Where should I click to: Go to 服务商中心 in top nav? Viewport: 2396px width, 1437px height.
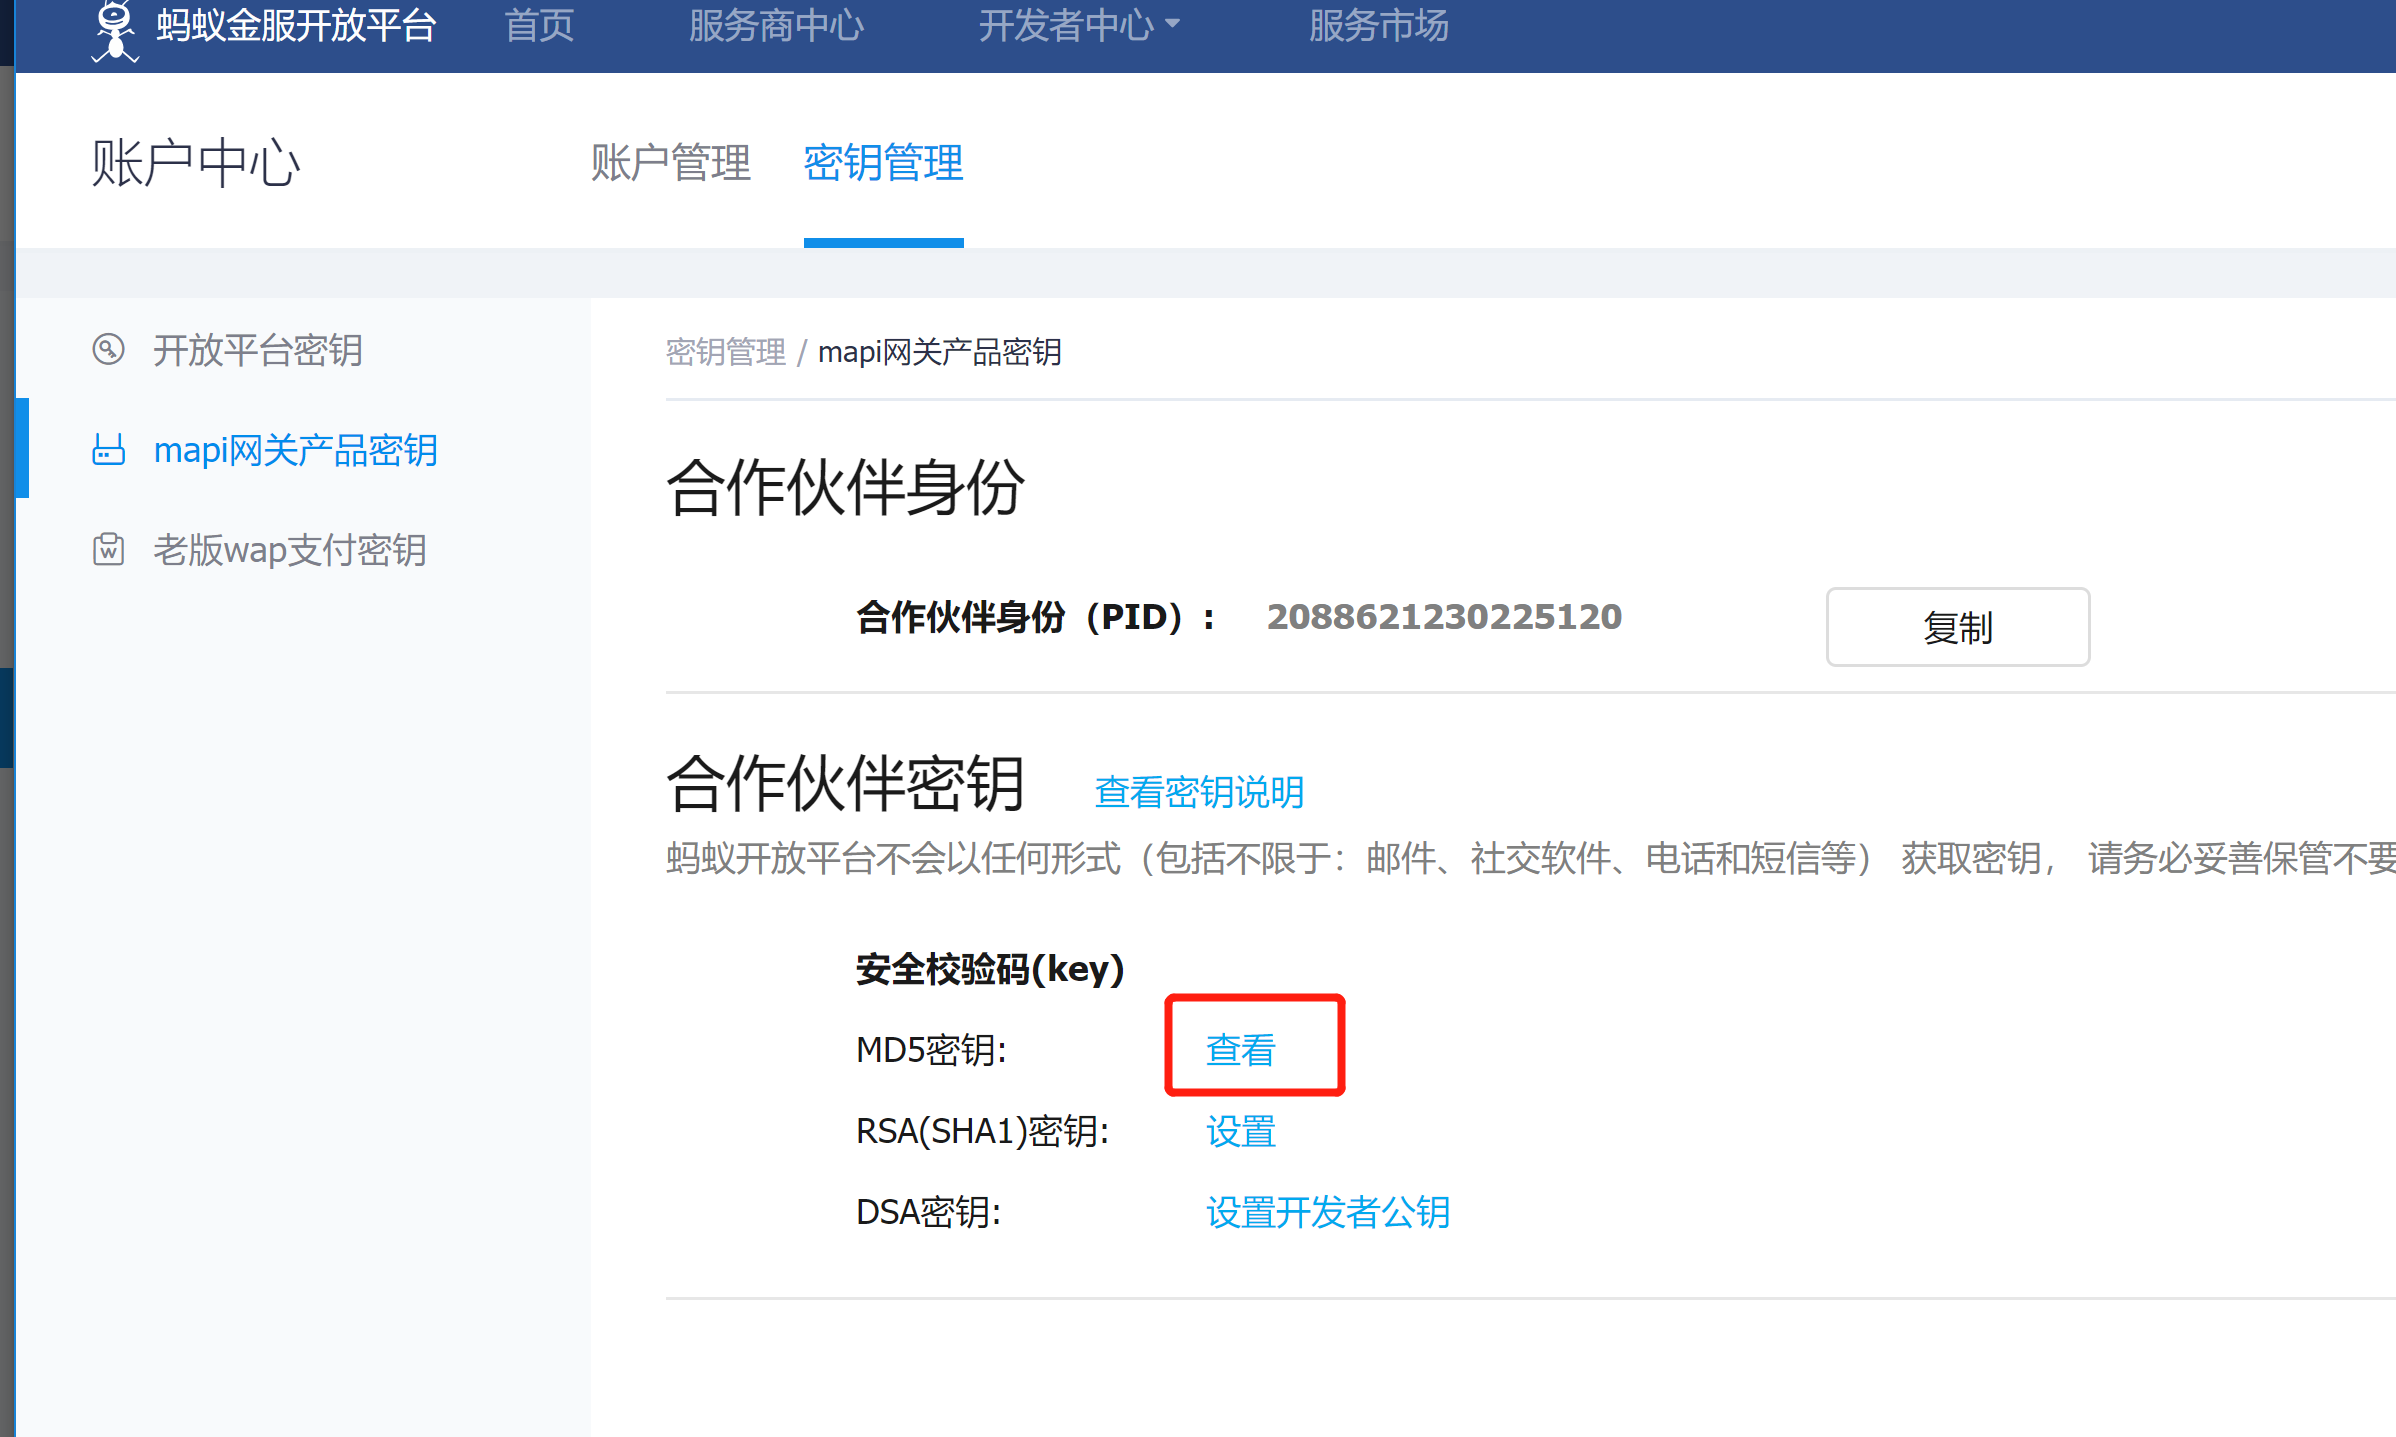[776, 26]
